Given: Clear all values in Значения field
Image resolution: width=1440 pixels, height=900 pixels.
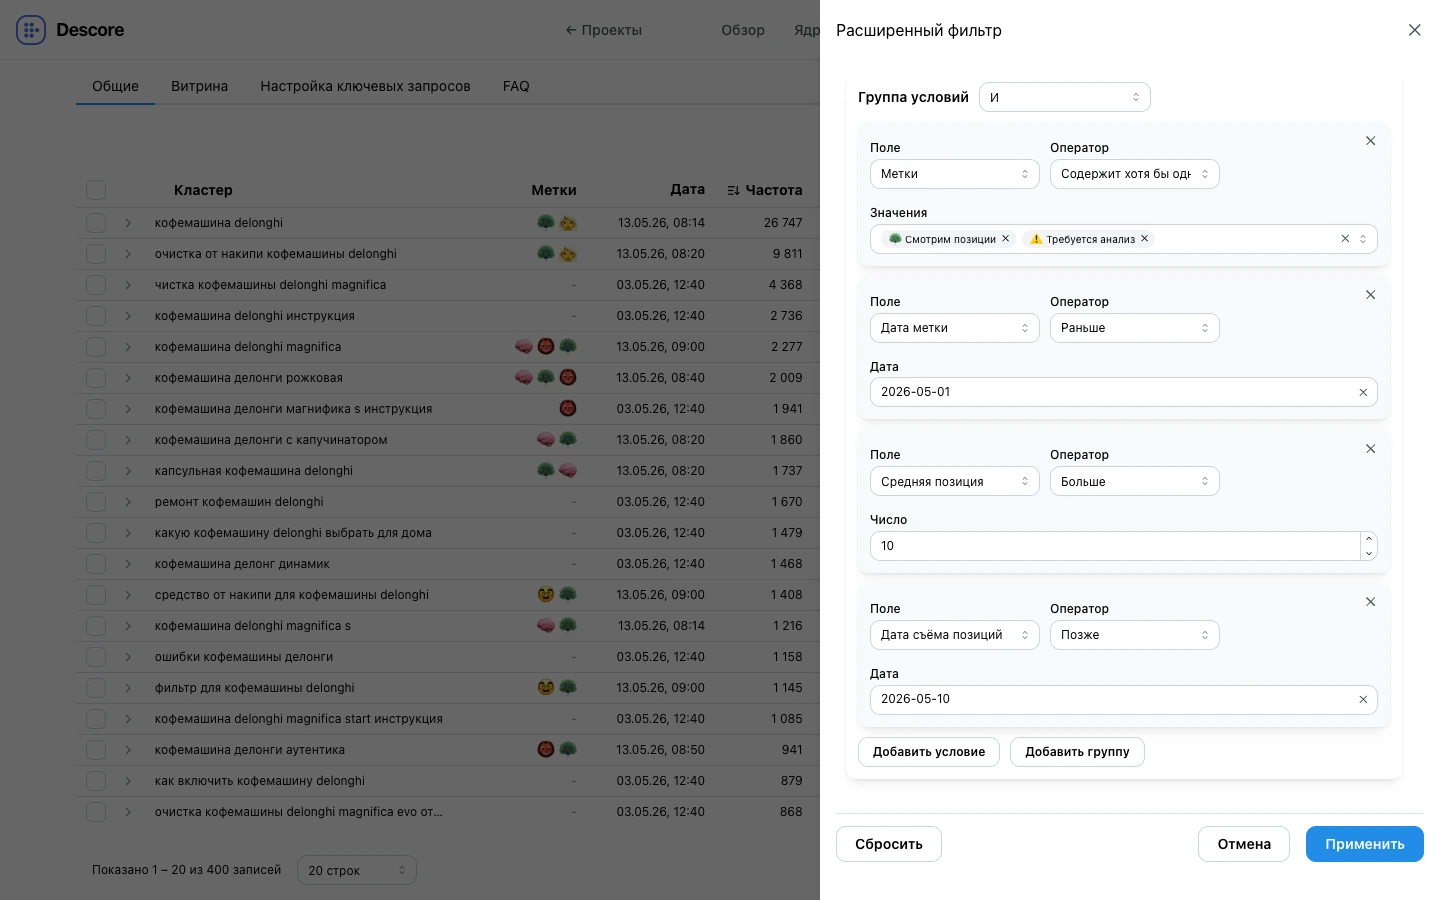Looking at the screenshot, I should (x=1345, y=239).
